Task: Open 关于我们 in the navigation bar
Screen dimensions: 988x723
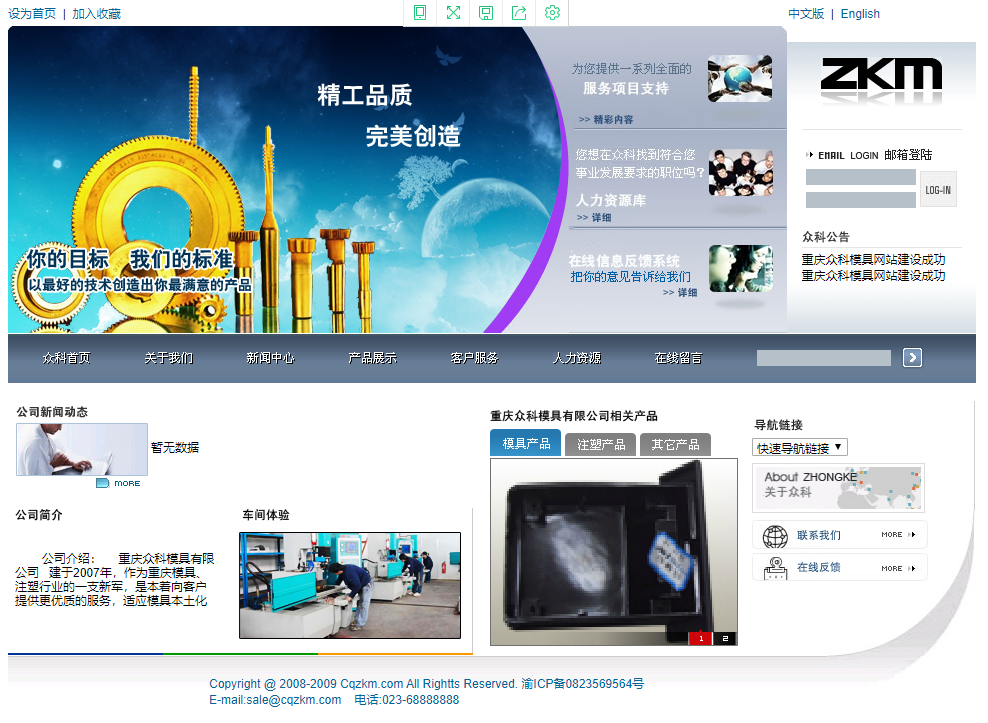Action: click(168, 358)
